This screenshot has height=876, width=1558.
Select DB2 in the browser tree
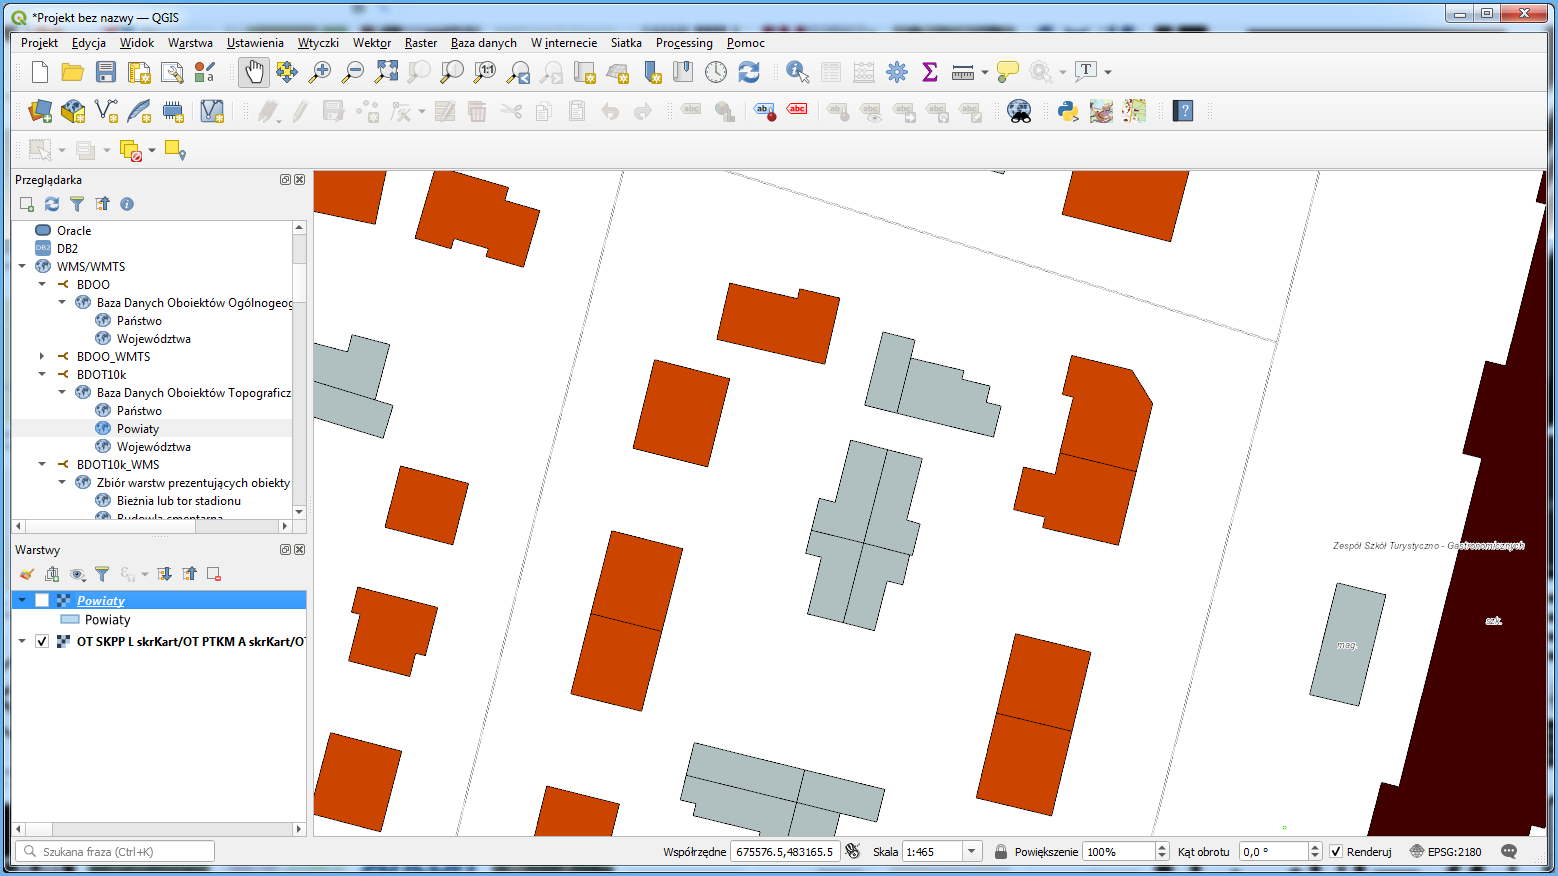pyautogui.click(x=67, y=248)
